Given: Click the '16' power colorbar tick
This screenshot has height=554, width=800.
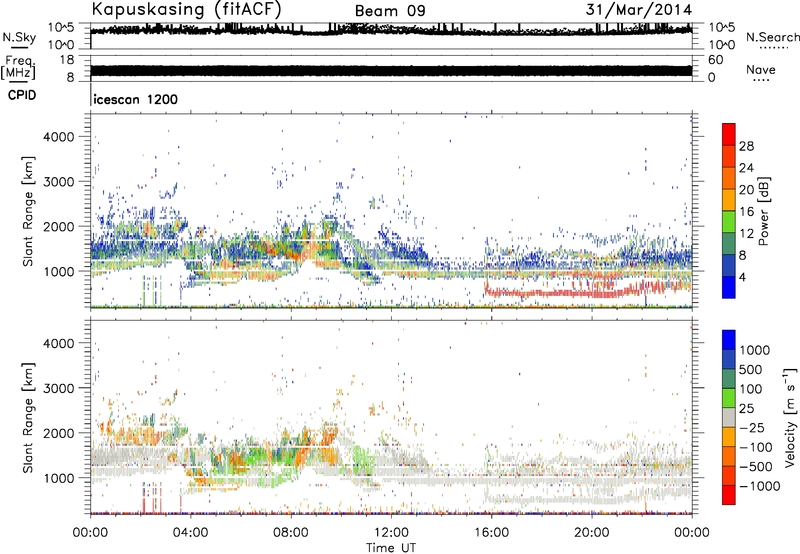Looking at the screenshot, I should (746, 212).
